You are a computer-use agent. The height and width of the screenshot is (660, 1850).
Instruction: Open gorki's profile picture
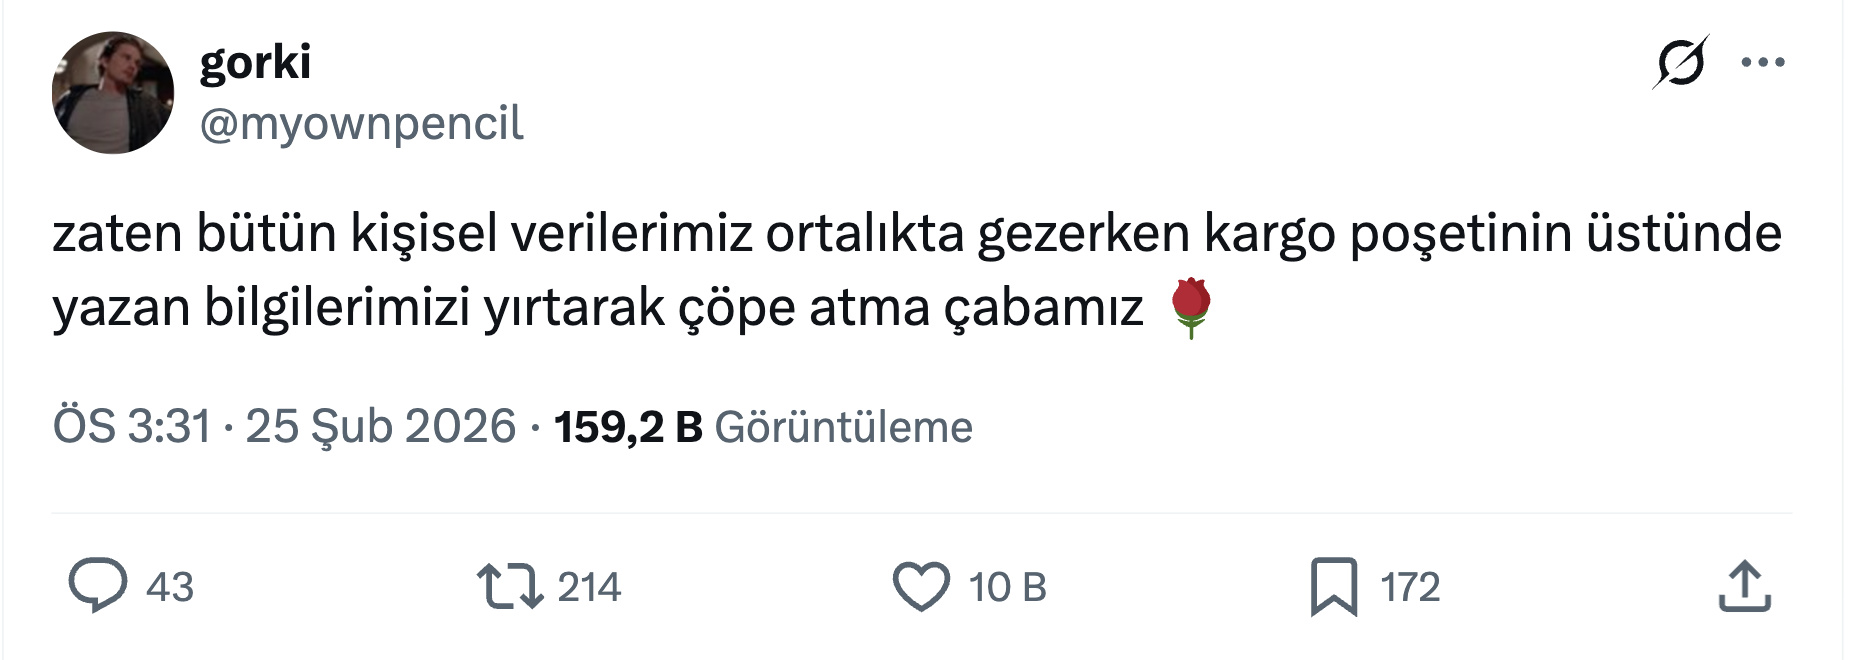coord(113,93)
